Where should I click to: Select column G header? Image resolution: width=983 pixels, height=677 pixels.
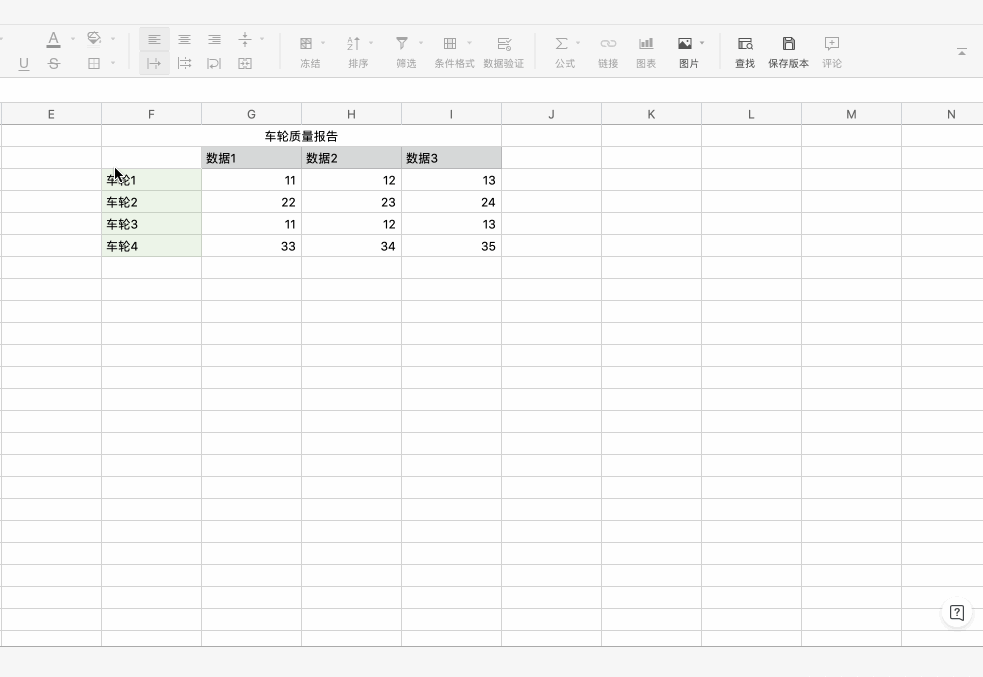tap(251, 114)
